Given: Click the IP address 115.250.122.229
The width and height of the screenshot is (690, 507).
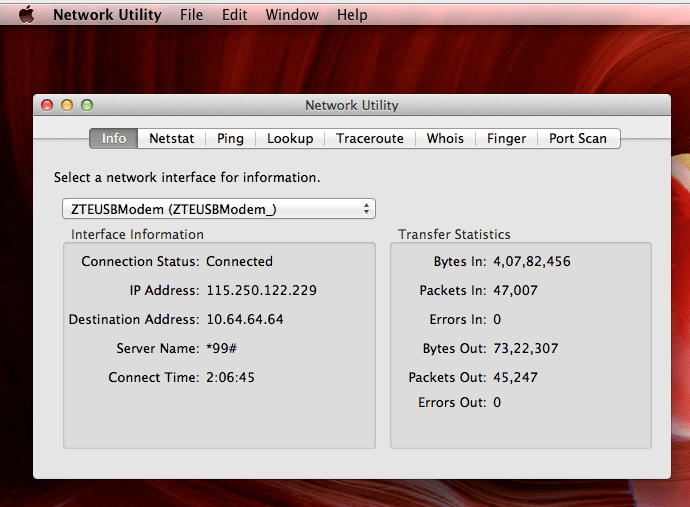Looking at the screenshot, I should pyautogui.click(x=261, y=290).
